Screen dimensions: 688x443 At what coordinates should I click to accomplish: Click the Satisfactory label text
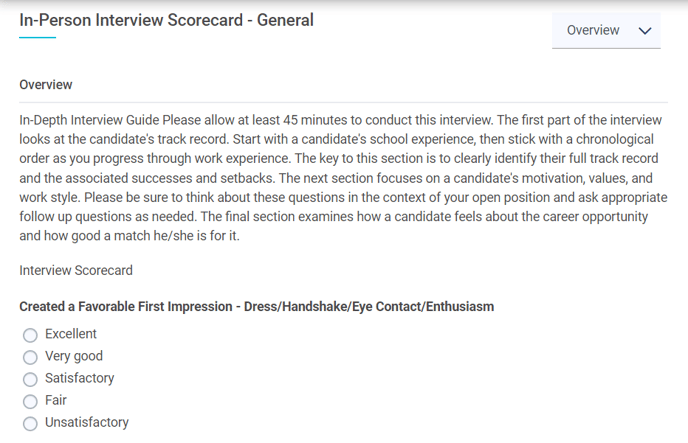pyautogui.click(x=80, y=378)
